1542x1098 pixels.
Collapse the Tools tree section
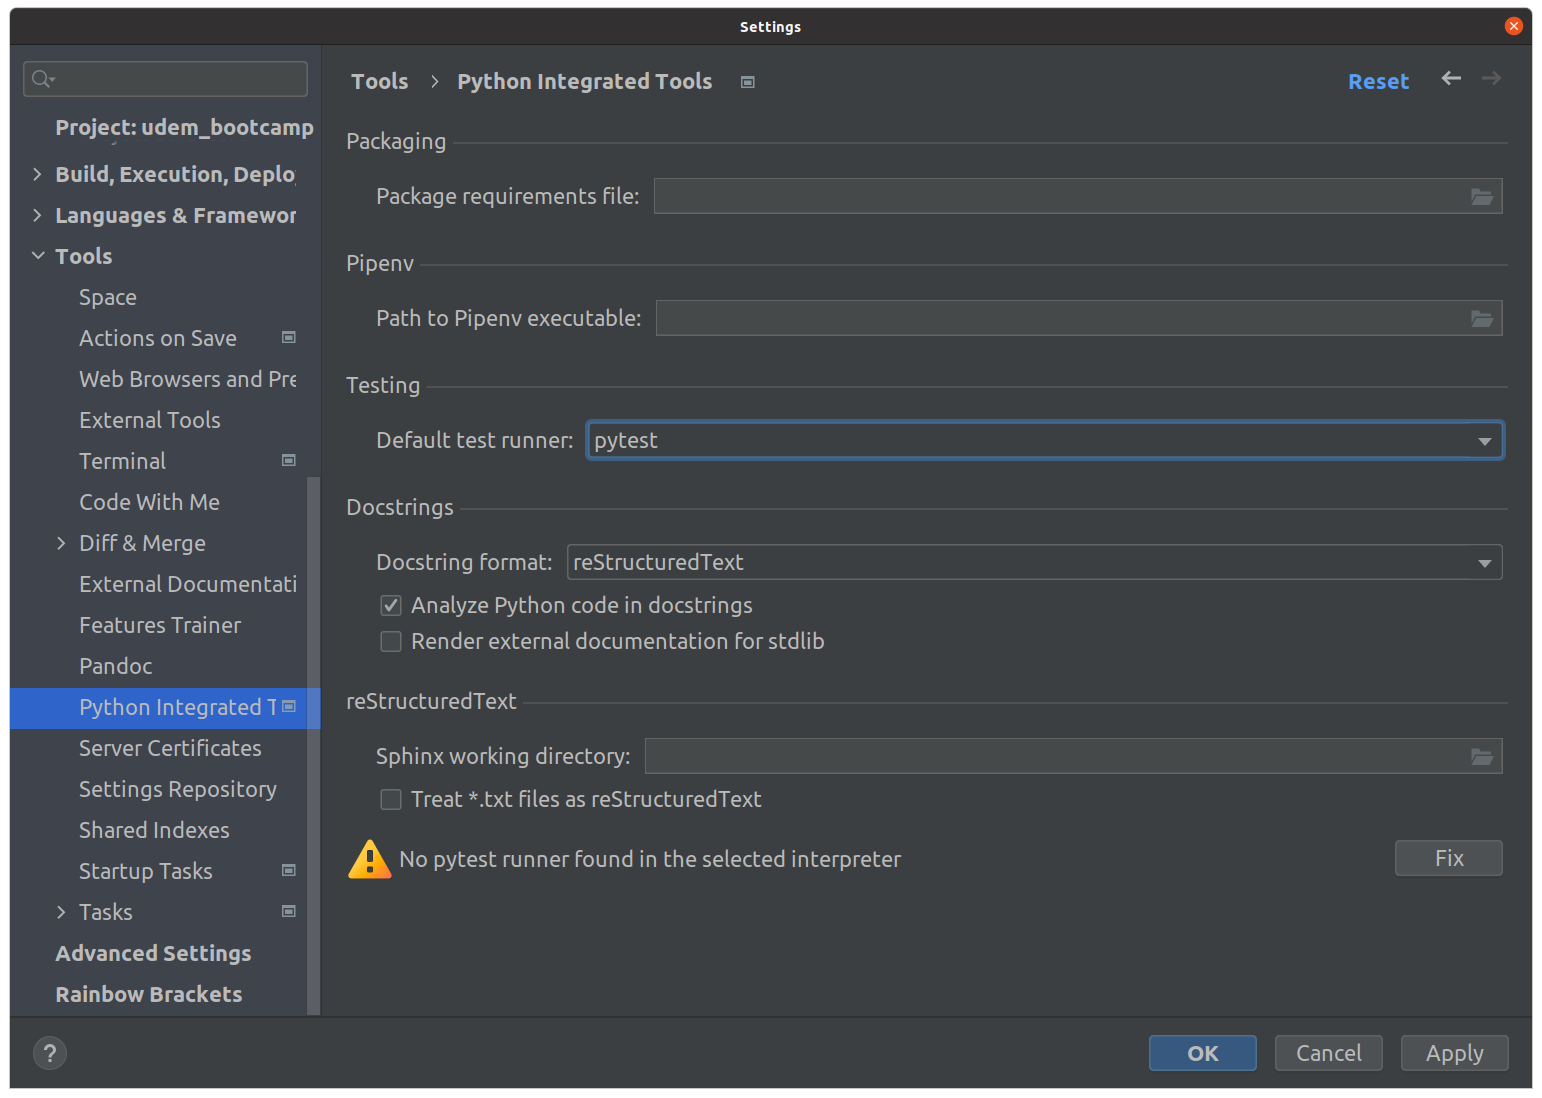tap(38, 257)
